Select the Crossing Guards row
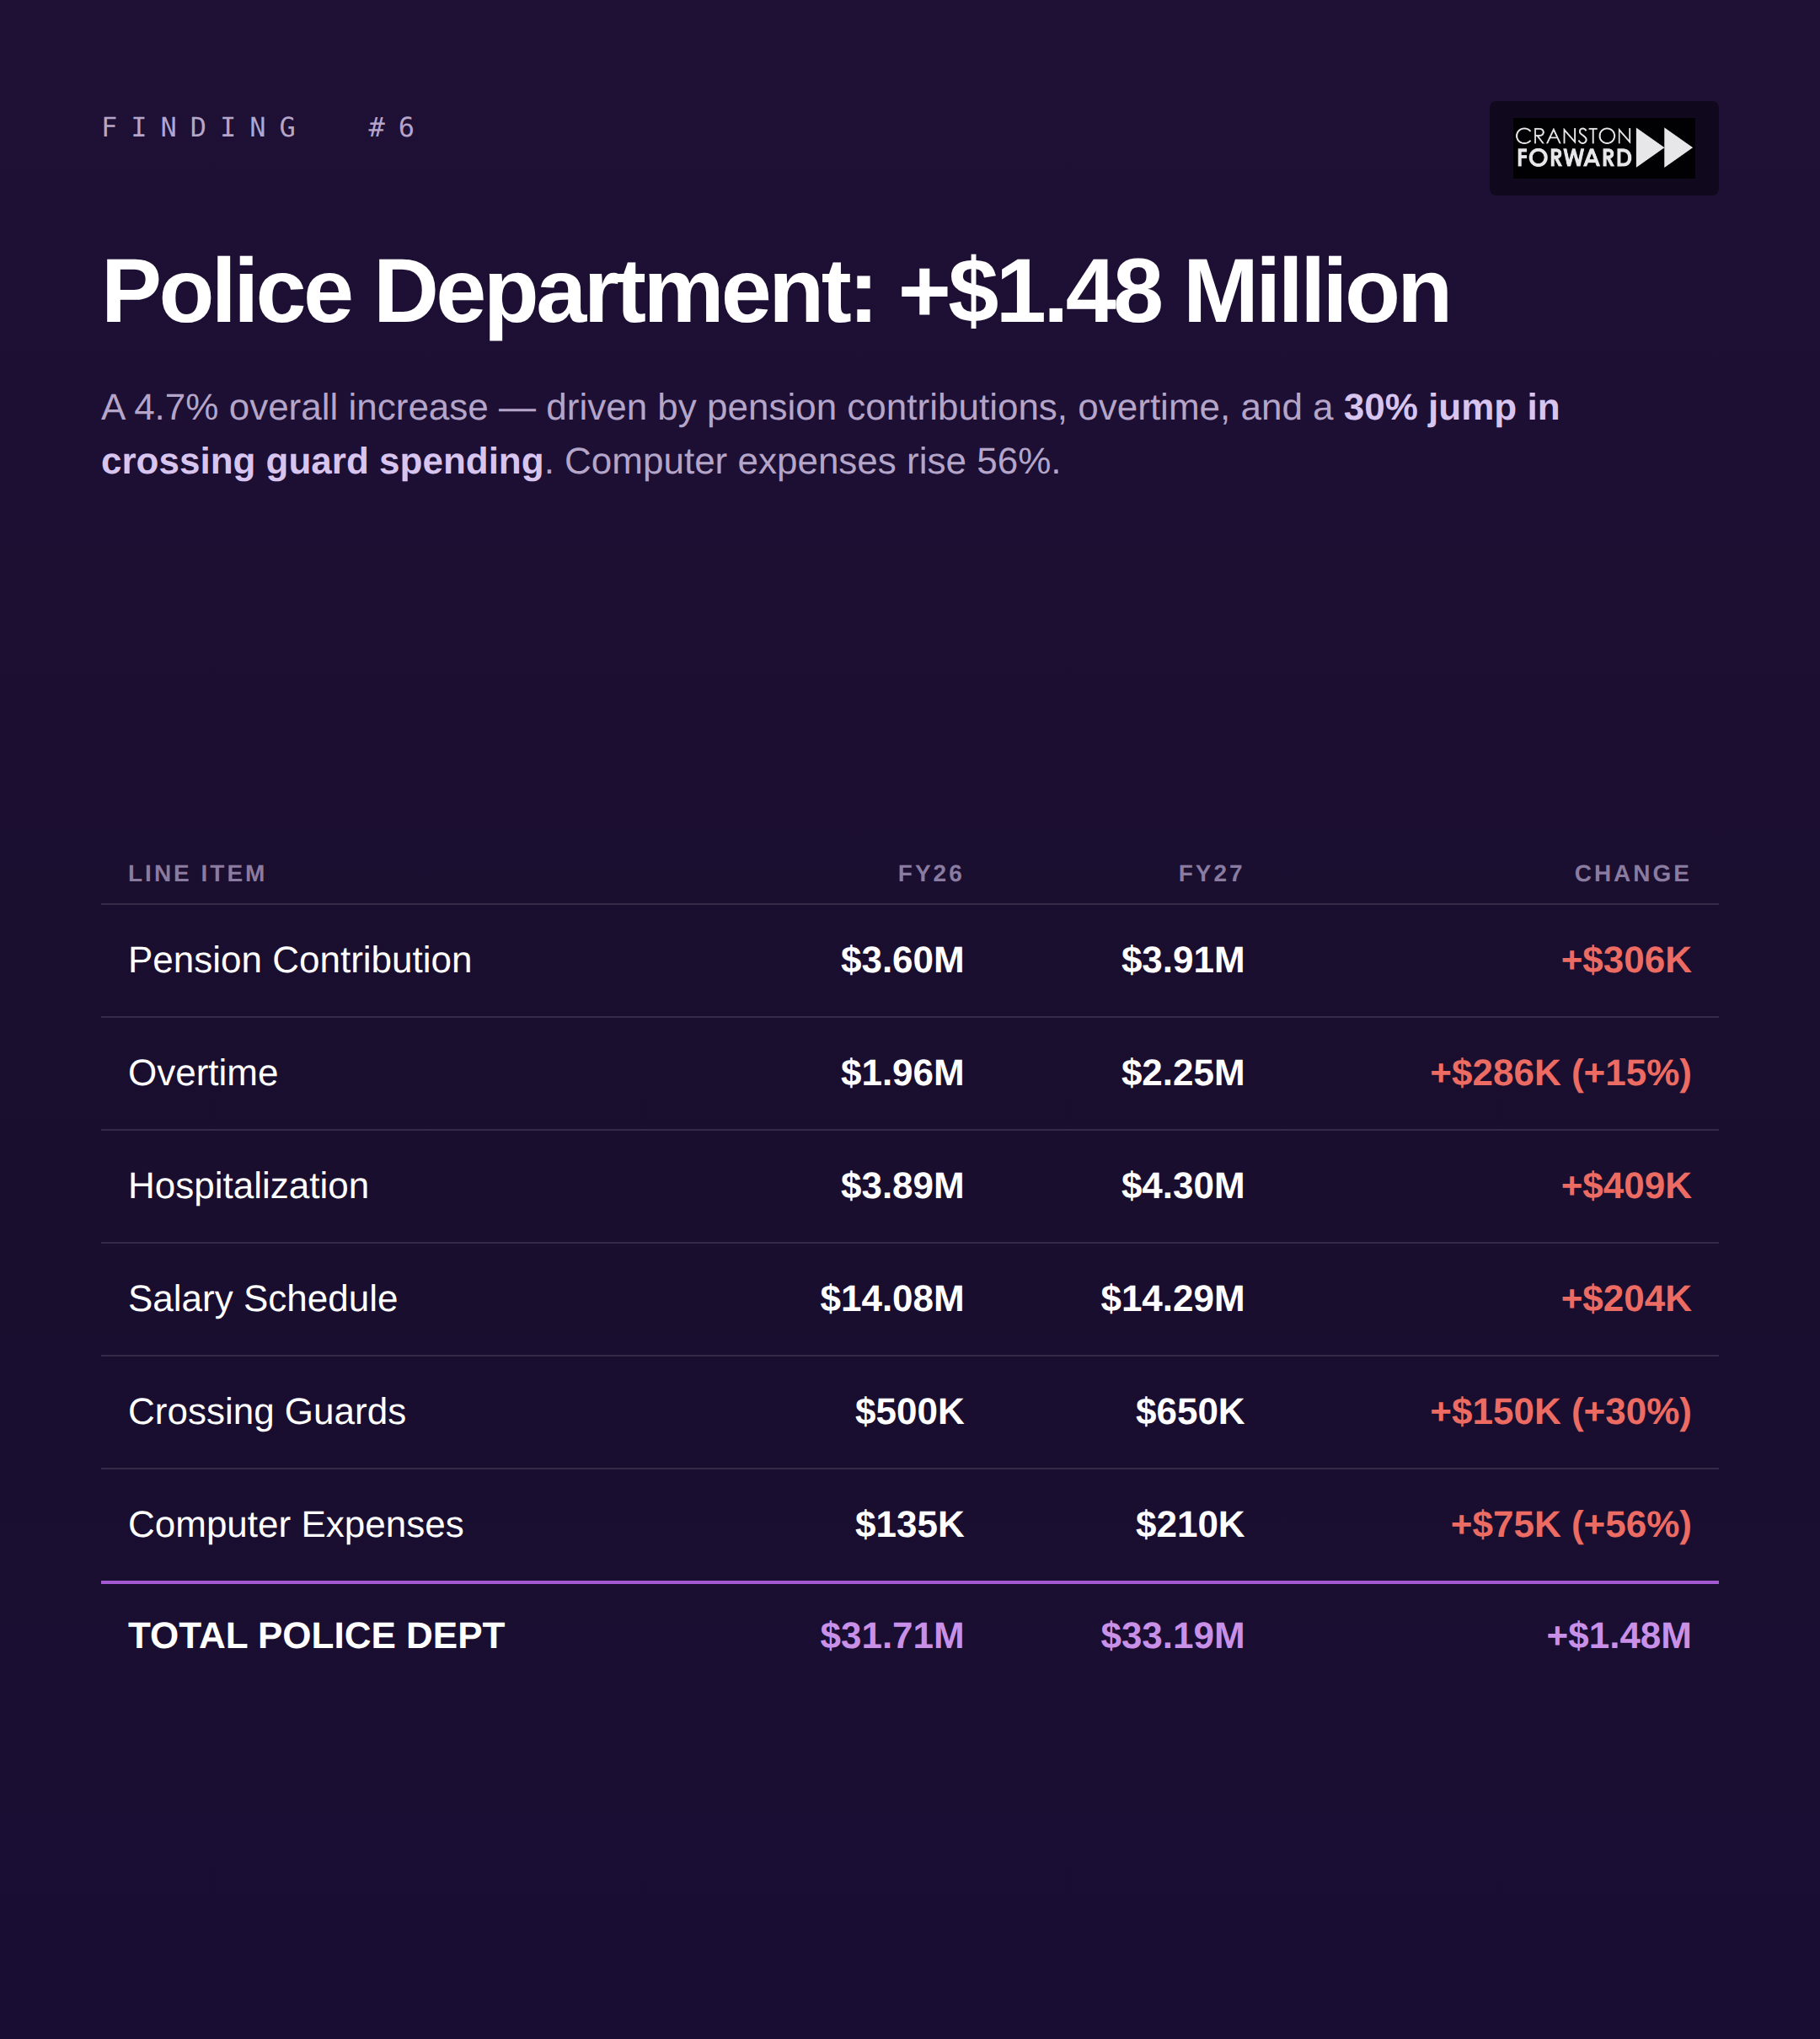The height and width of the screenshot is (2039, 1820). click(x=266, y=1411)
